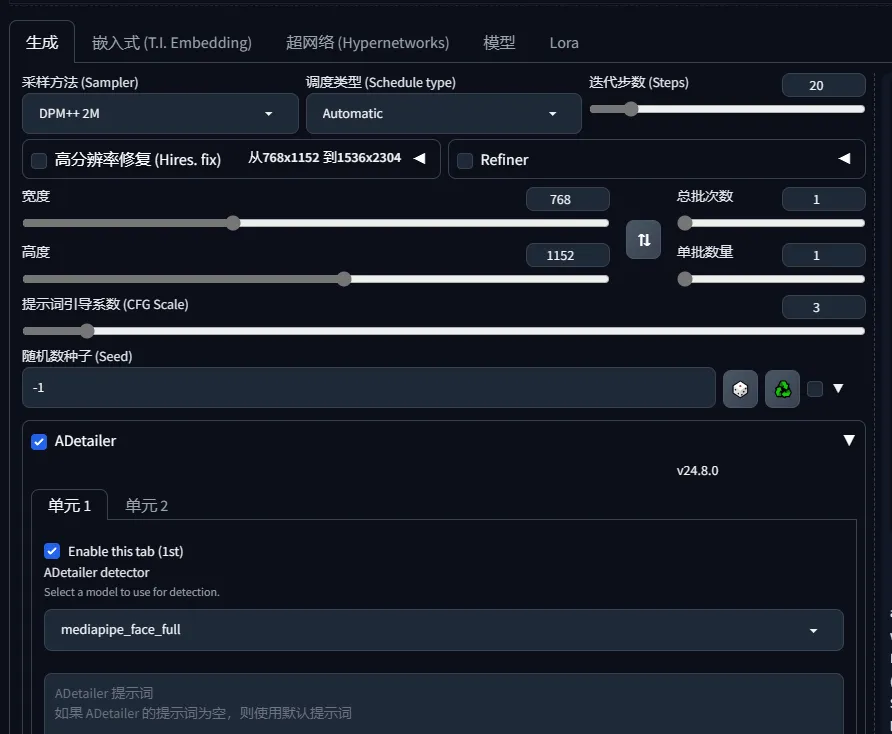Enable the 高分辨率修复 (Hires. fix) checkbox

(x=39, y=160)
